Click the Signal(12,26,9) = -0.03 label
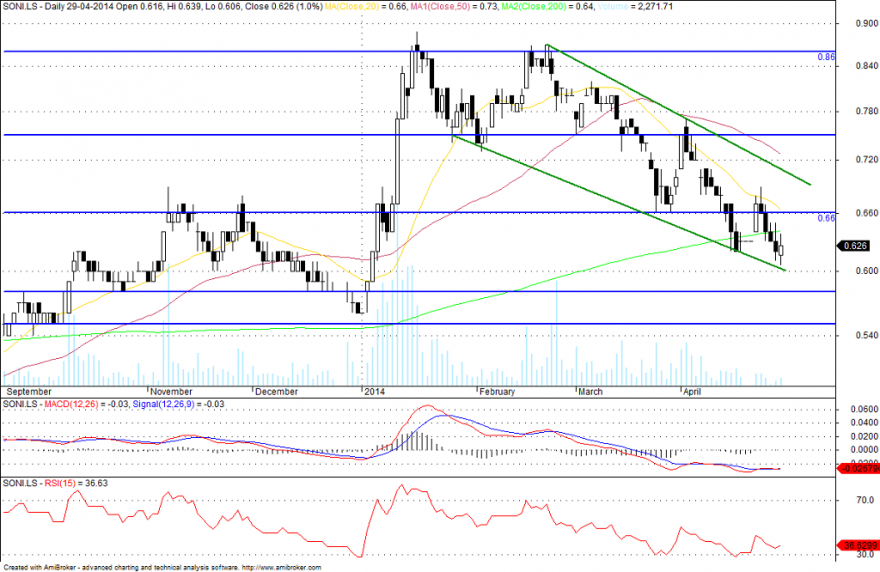Viewport: 880px width, 572px height. pyautogui.click(x=178, y=404)
